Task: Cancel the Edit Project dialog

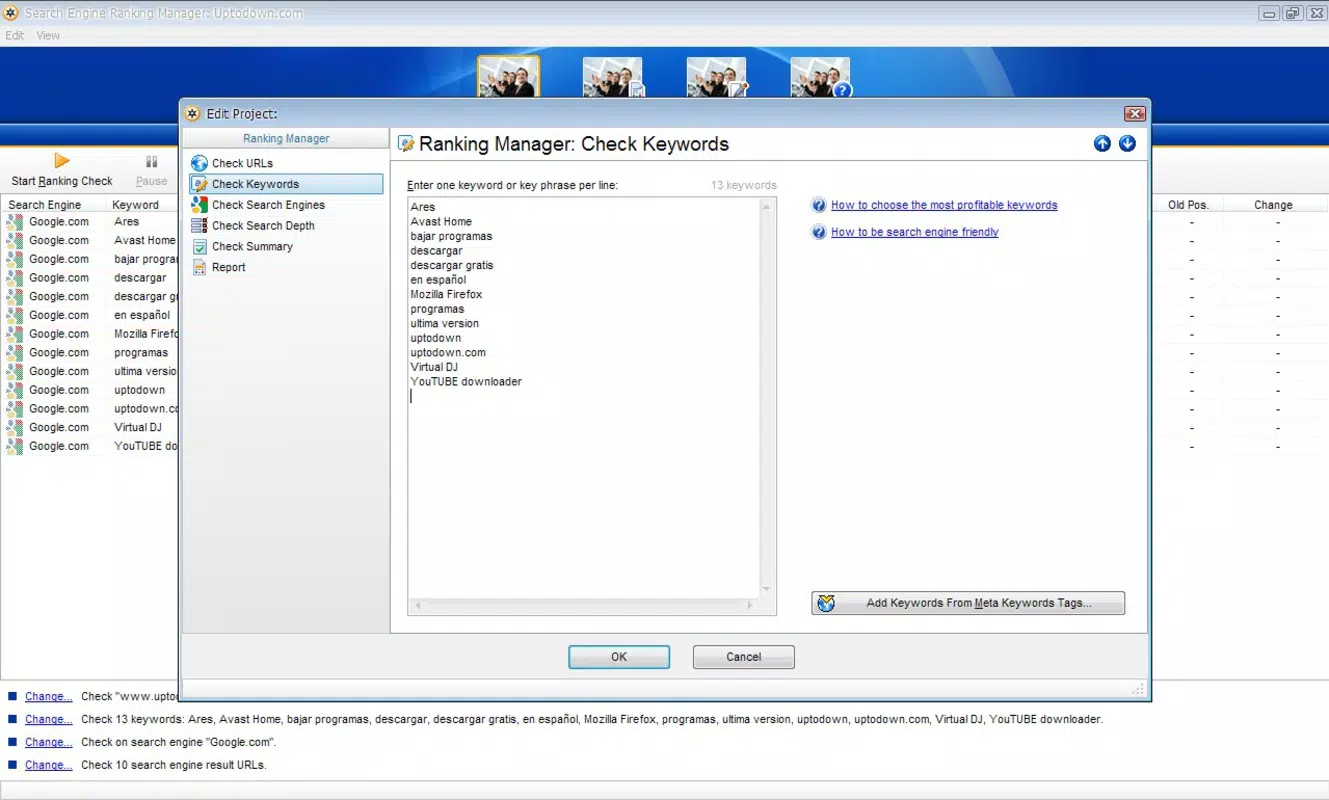Action: point(744,657)
